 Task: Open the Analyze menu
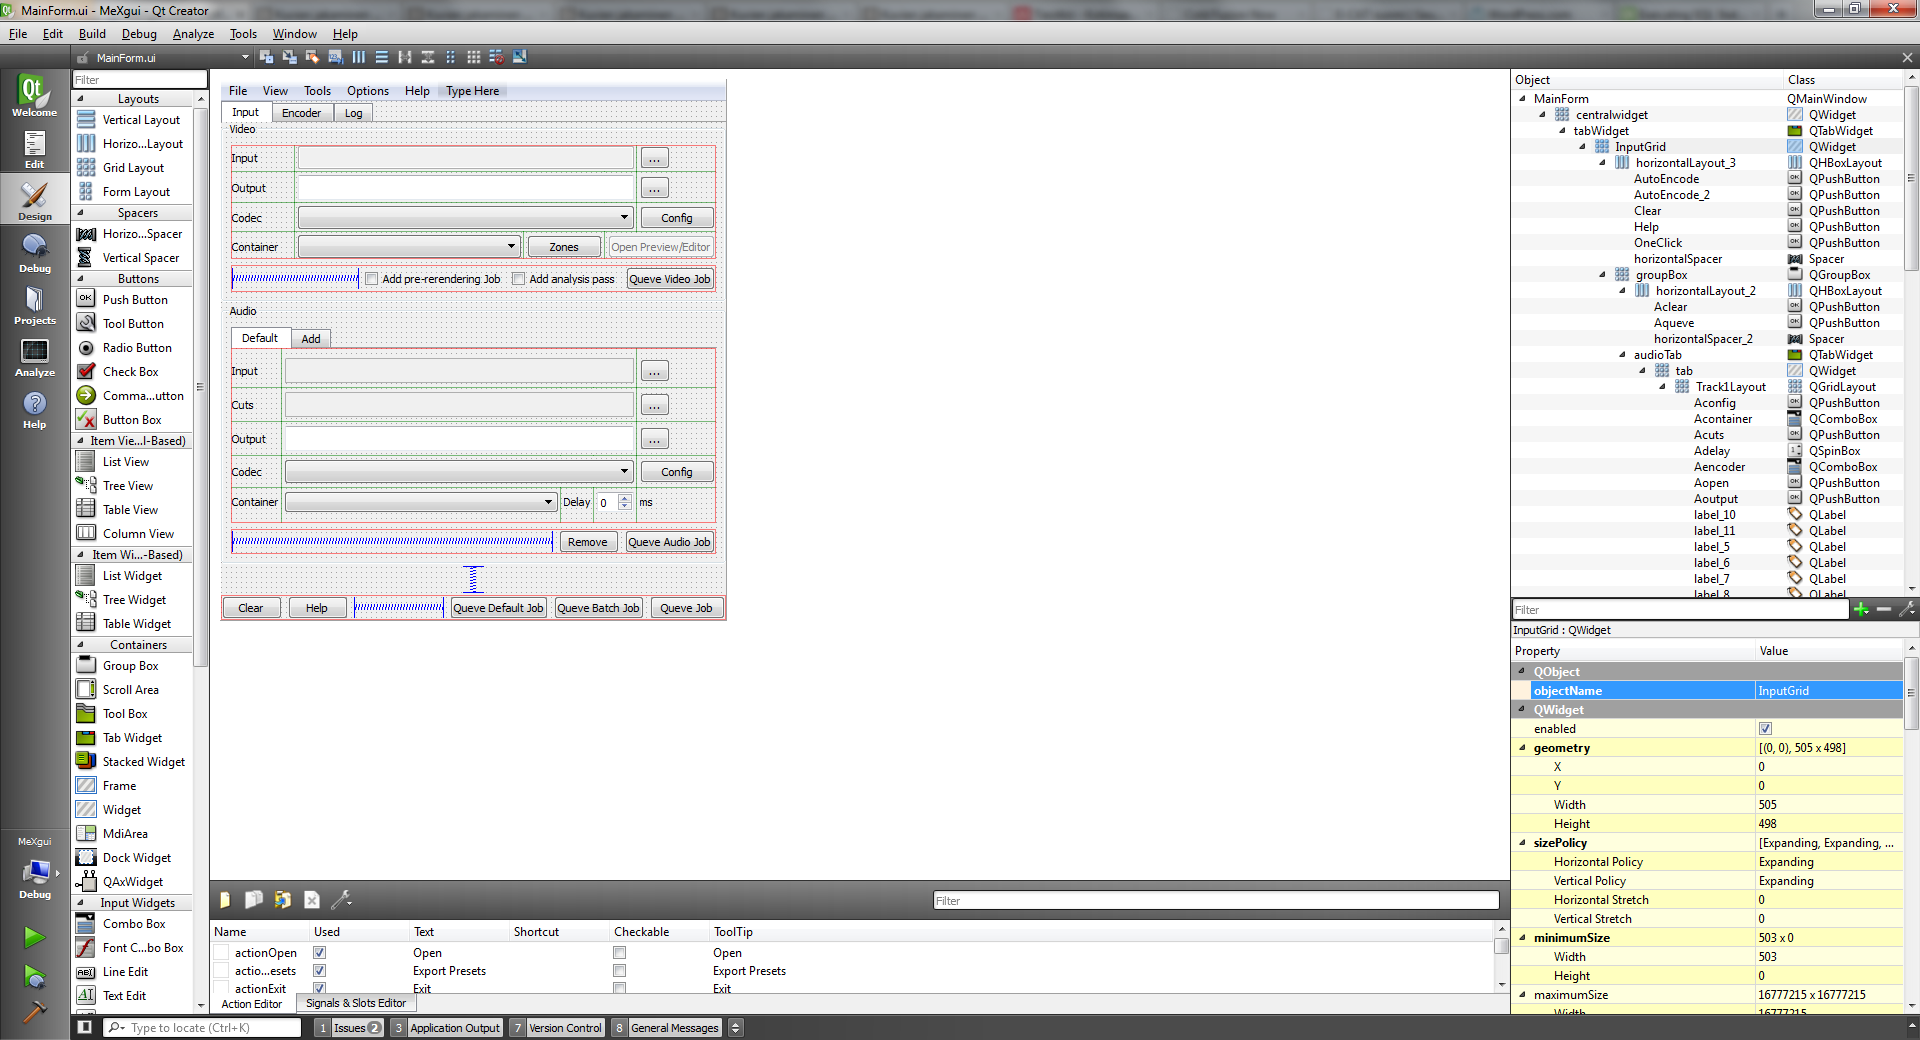coord(193,34)
